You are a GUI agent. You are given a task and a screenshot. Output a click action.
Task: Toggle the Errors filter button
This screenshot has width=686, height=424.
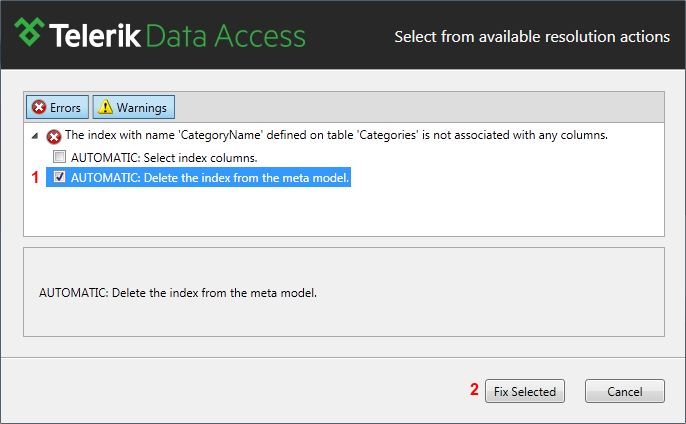(x=57, y=107)
